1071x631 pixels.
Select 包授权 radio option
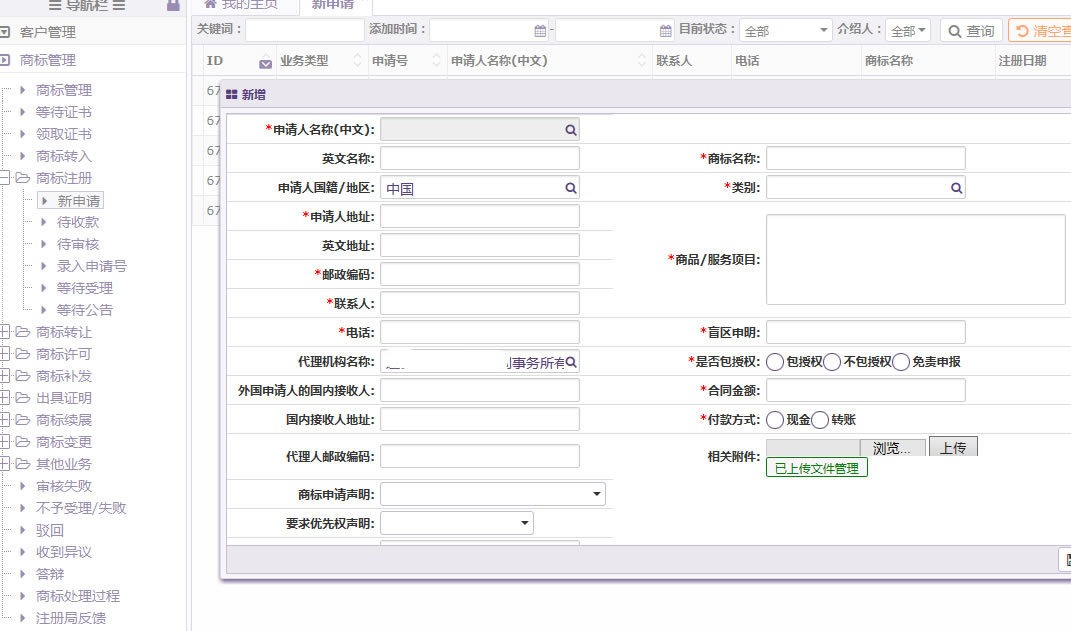775,362
